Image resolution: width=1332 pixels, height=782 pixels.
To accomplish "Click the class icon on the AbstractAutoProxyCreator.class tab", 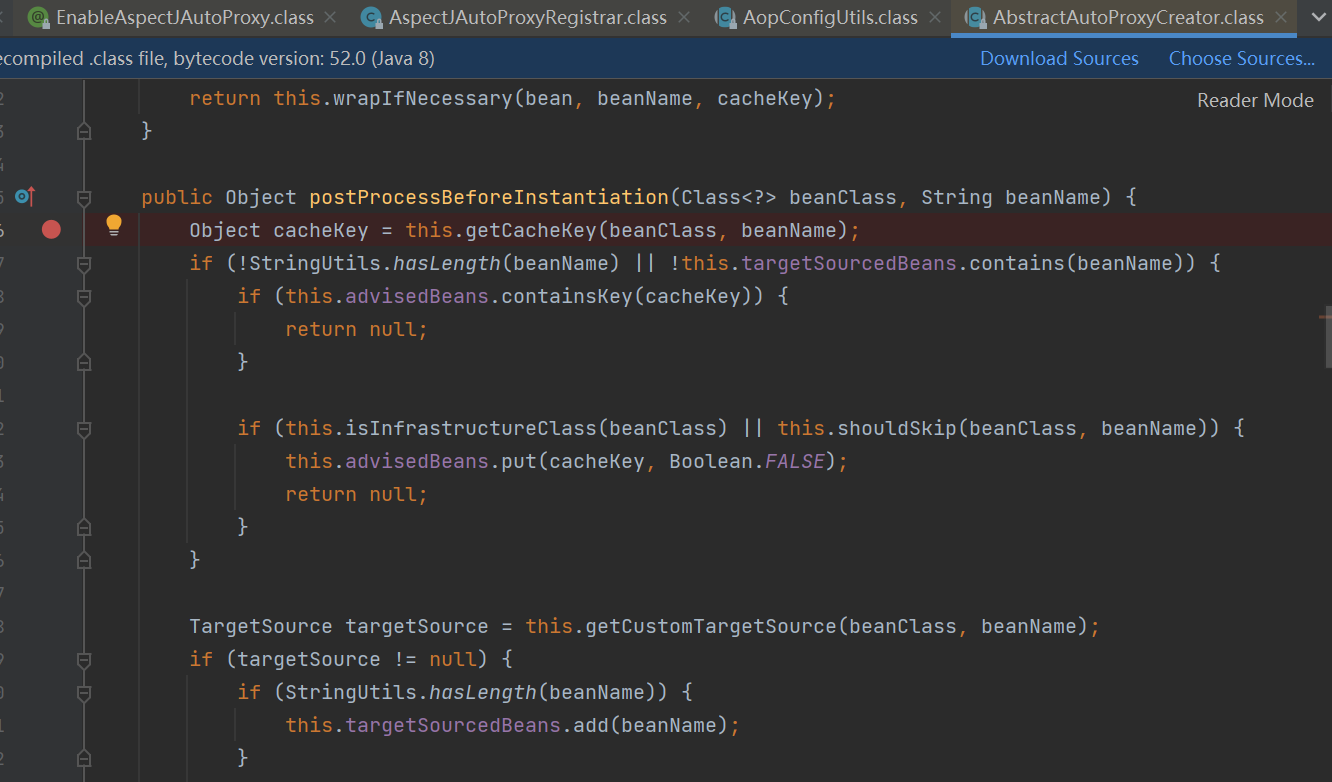I will pyautogui.click(x=975, y=17).
